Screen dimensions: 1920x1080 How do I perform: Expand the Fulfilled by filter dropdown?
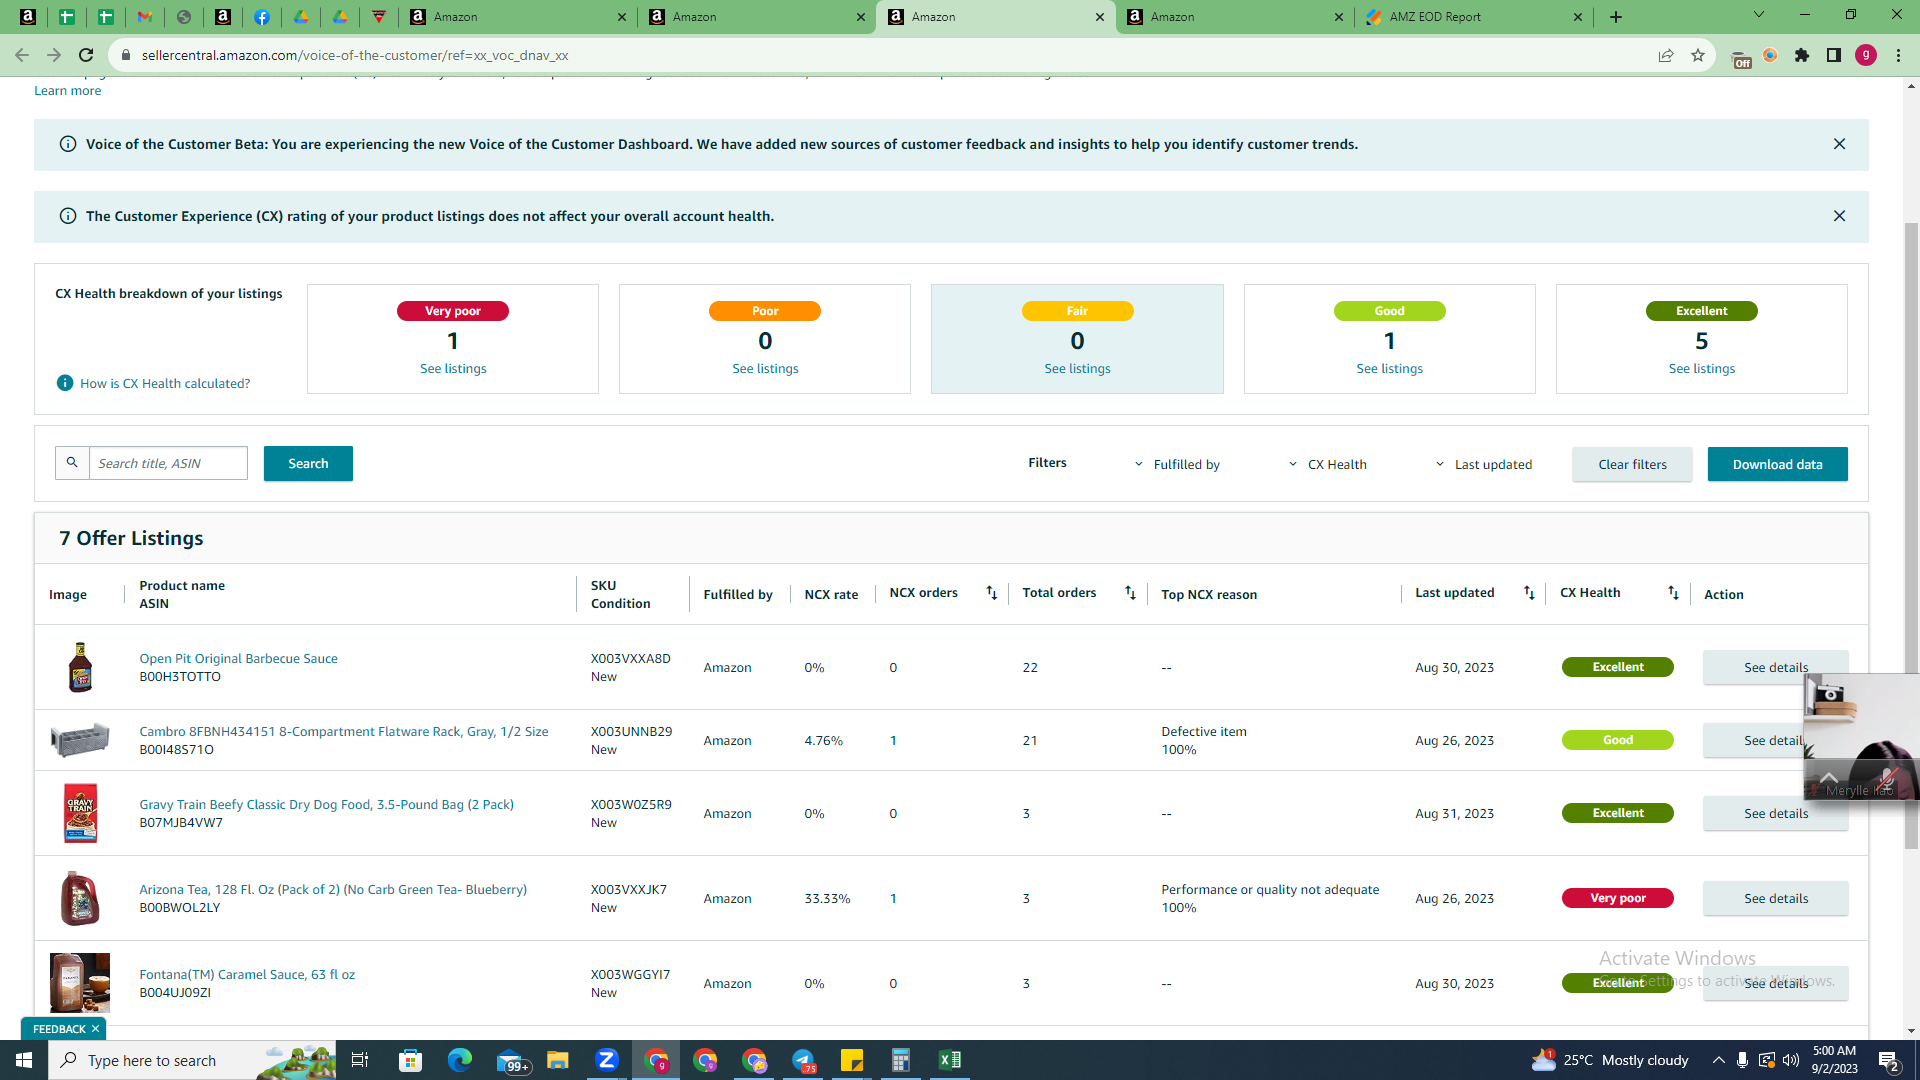pyautogui.click(x=1177, y=464)
